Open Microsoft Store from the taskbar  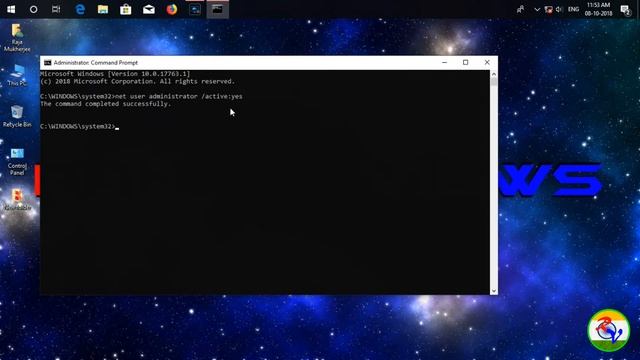pyautogui.click(x=126, y=9)
